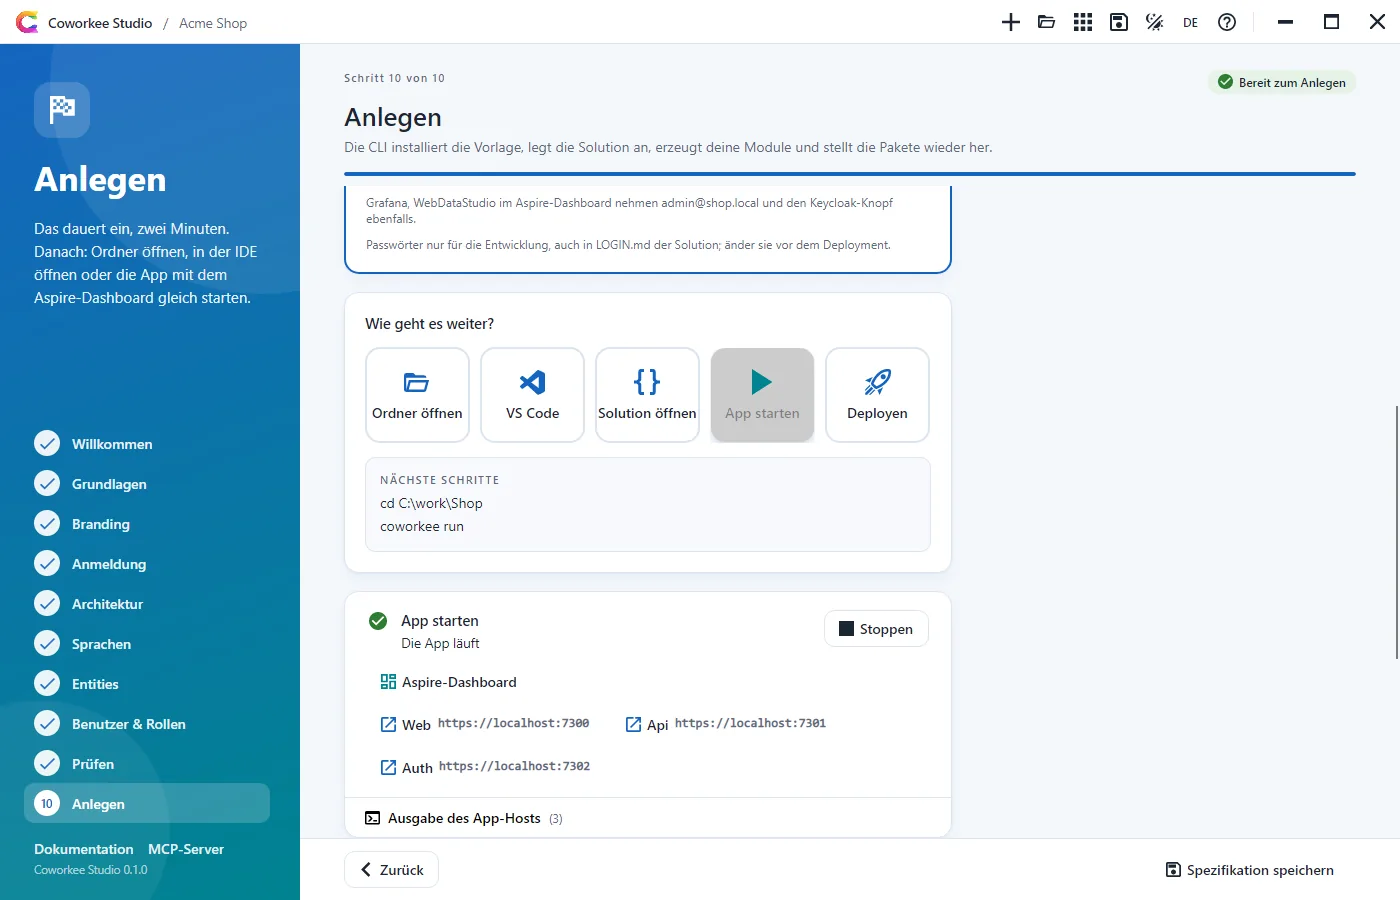Screen dimensions: 1400x900
Task: Open the Aspire-Dashboard link
Action: tap(448, 682)
